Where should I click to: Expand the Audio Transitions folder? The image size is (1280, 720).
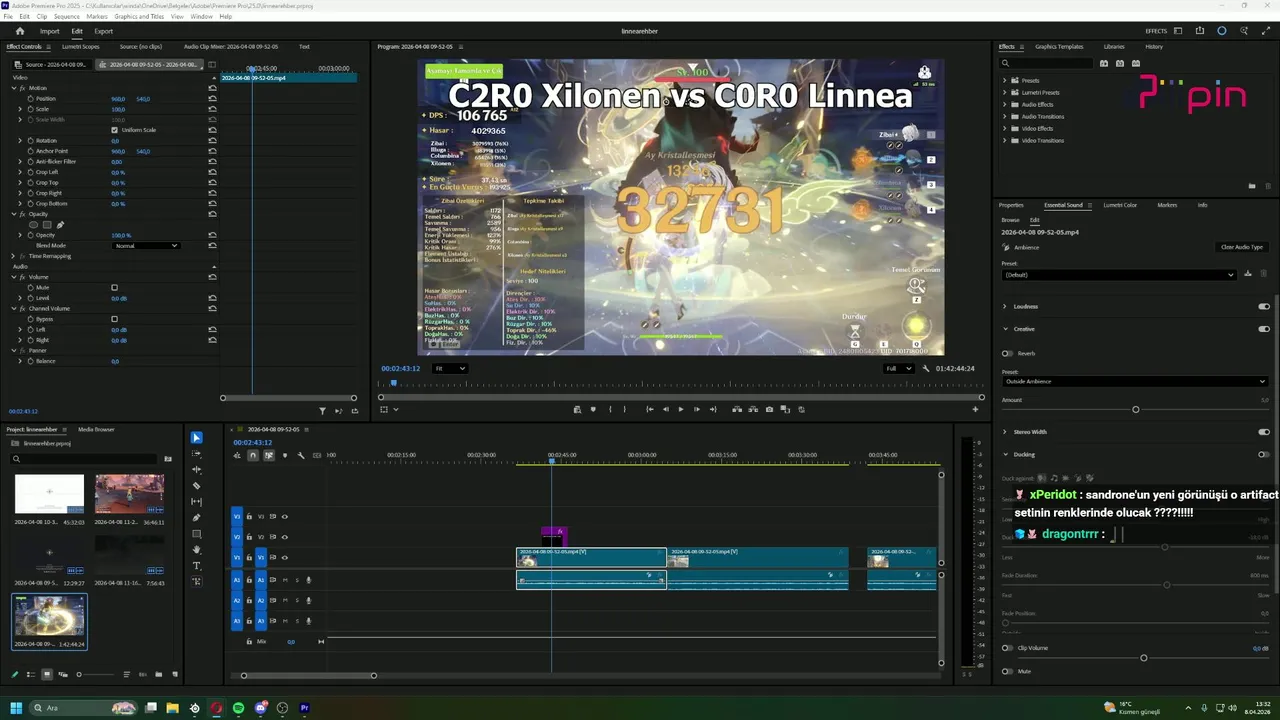click(1005, 117)
